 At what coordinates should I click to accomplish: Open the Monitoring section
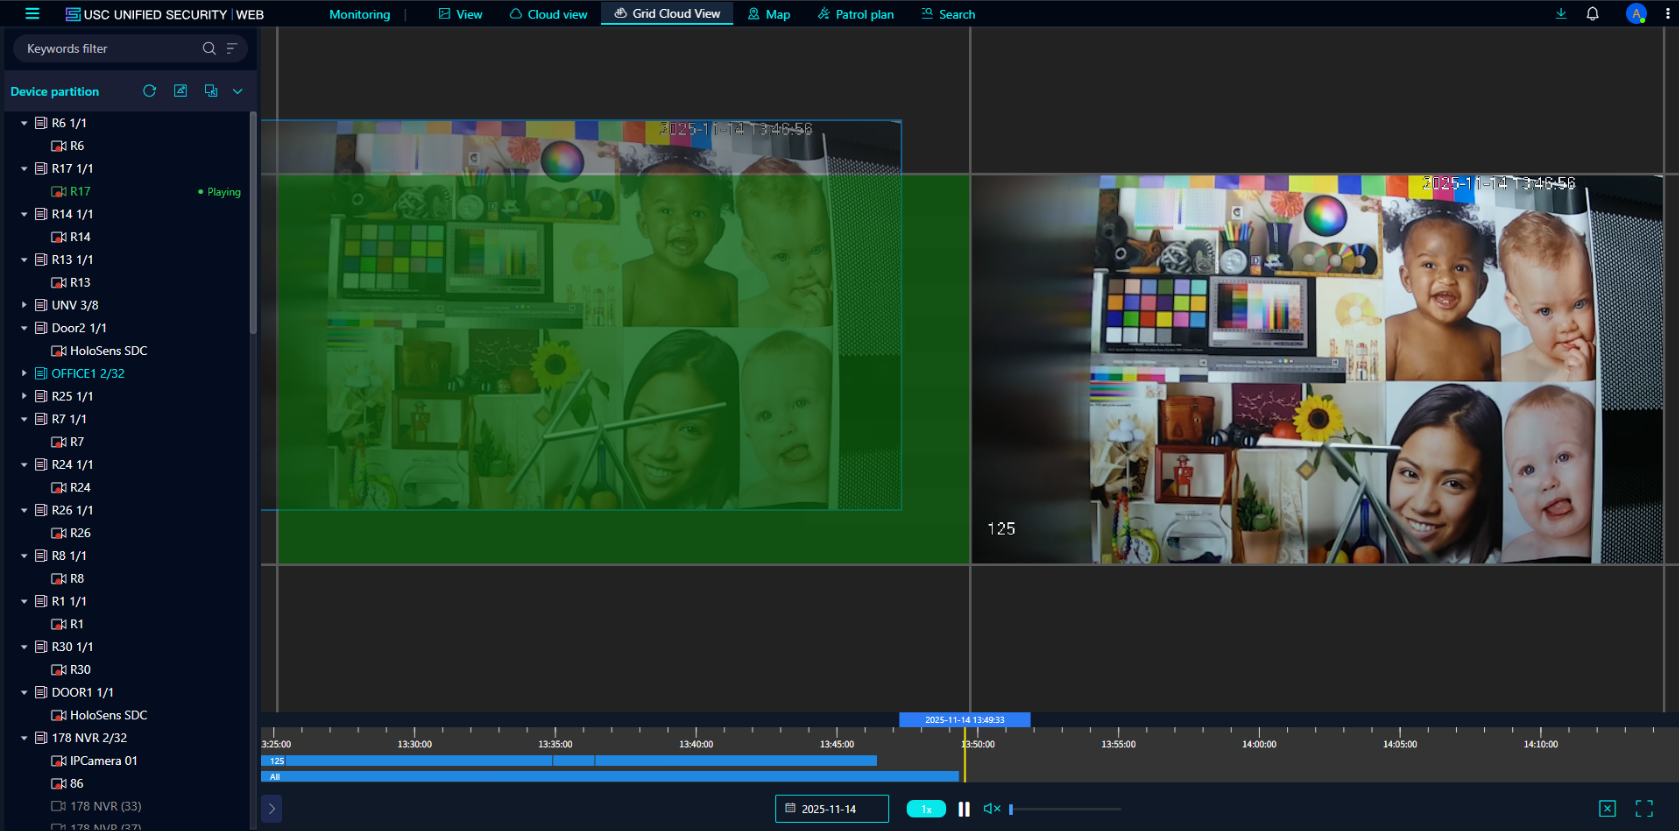coord(359,14)
